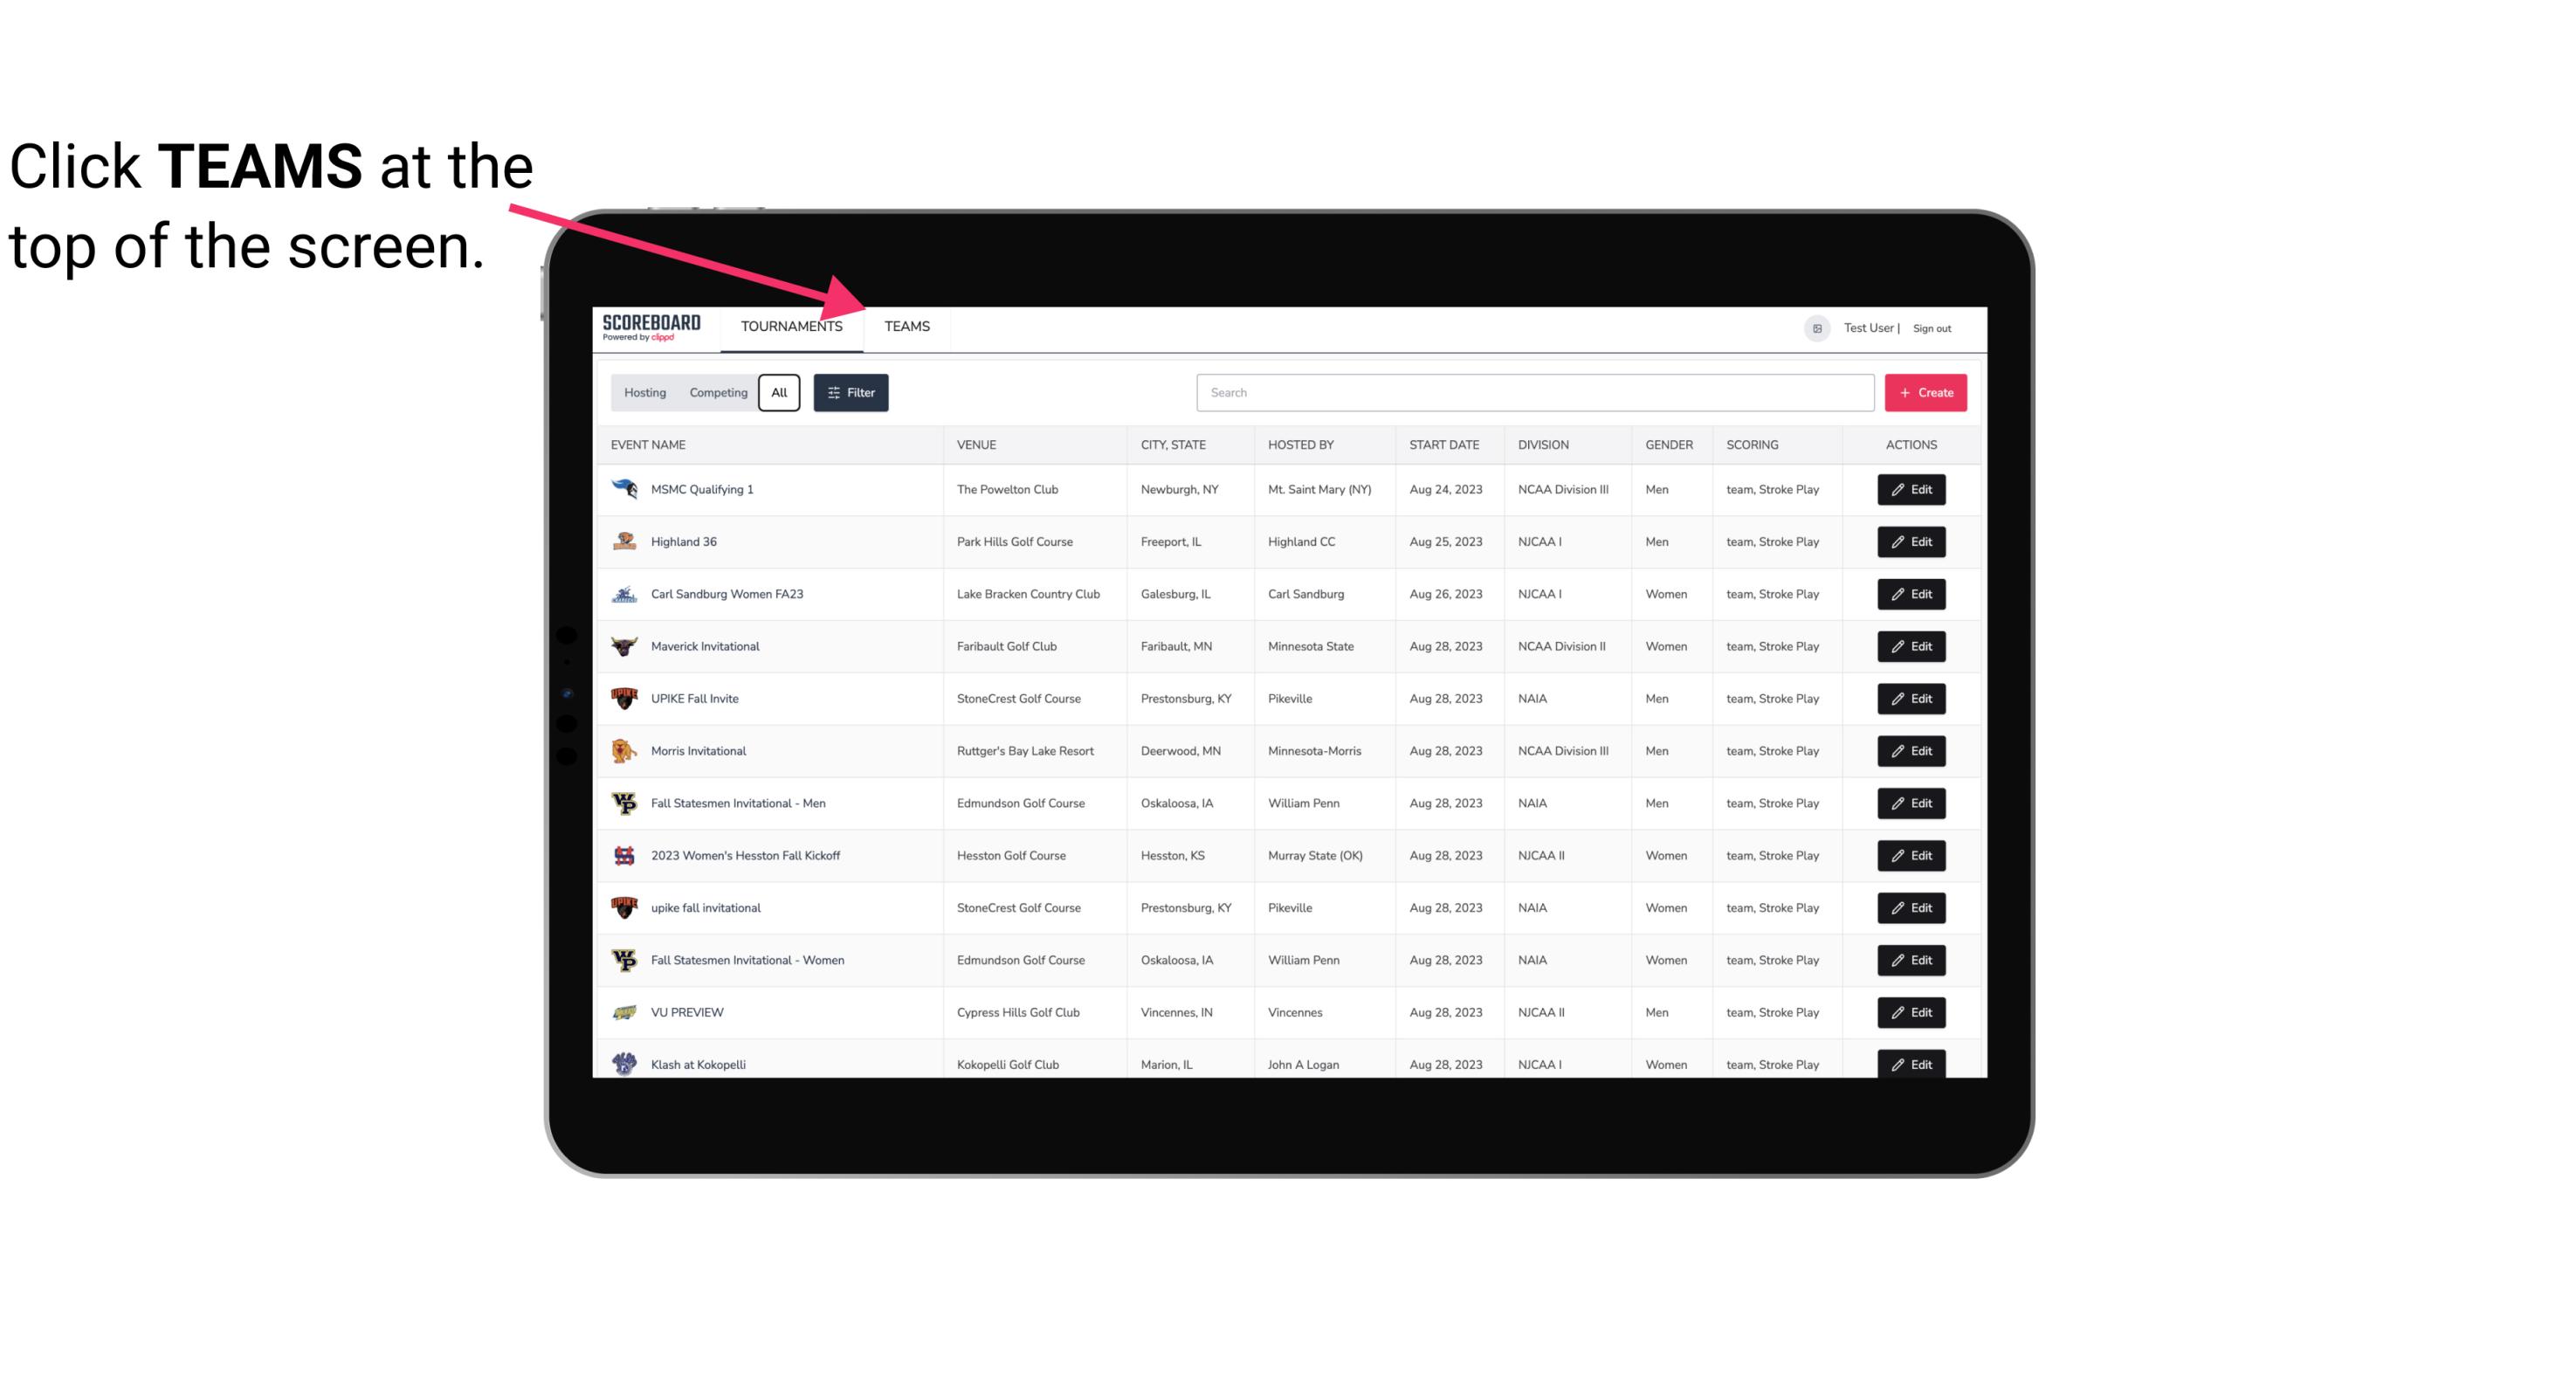Toggle the Competing filter tab
The height and width of the screenshot is (1386, 2576).
(x=717, y=393)
